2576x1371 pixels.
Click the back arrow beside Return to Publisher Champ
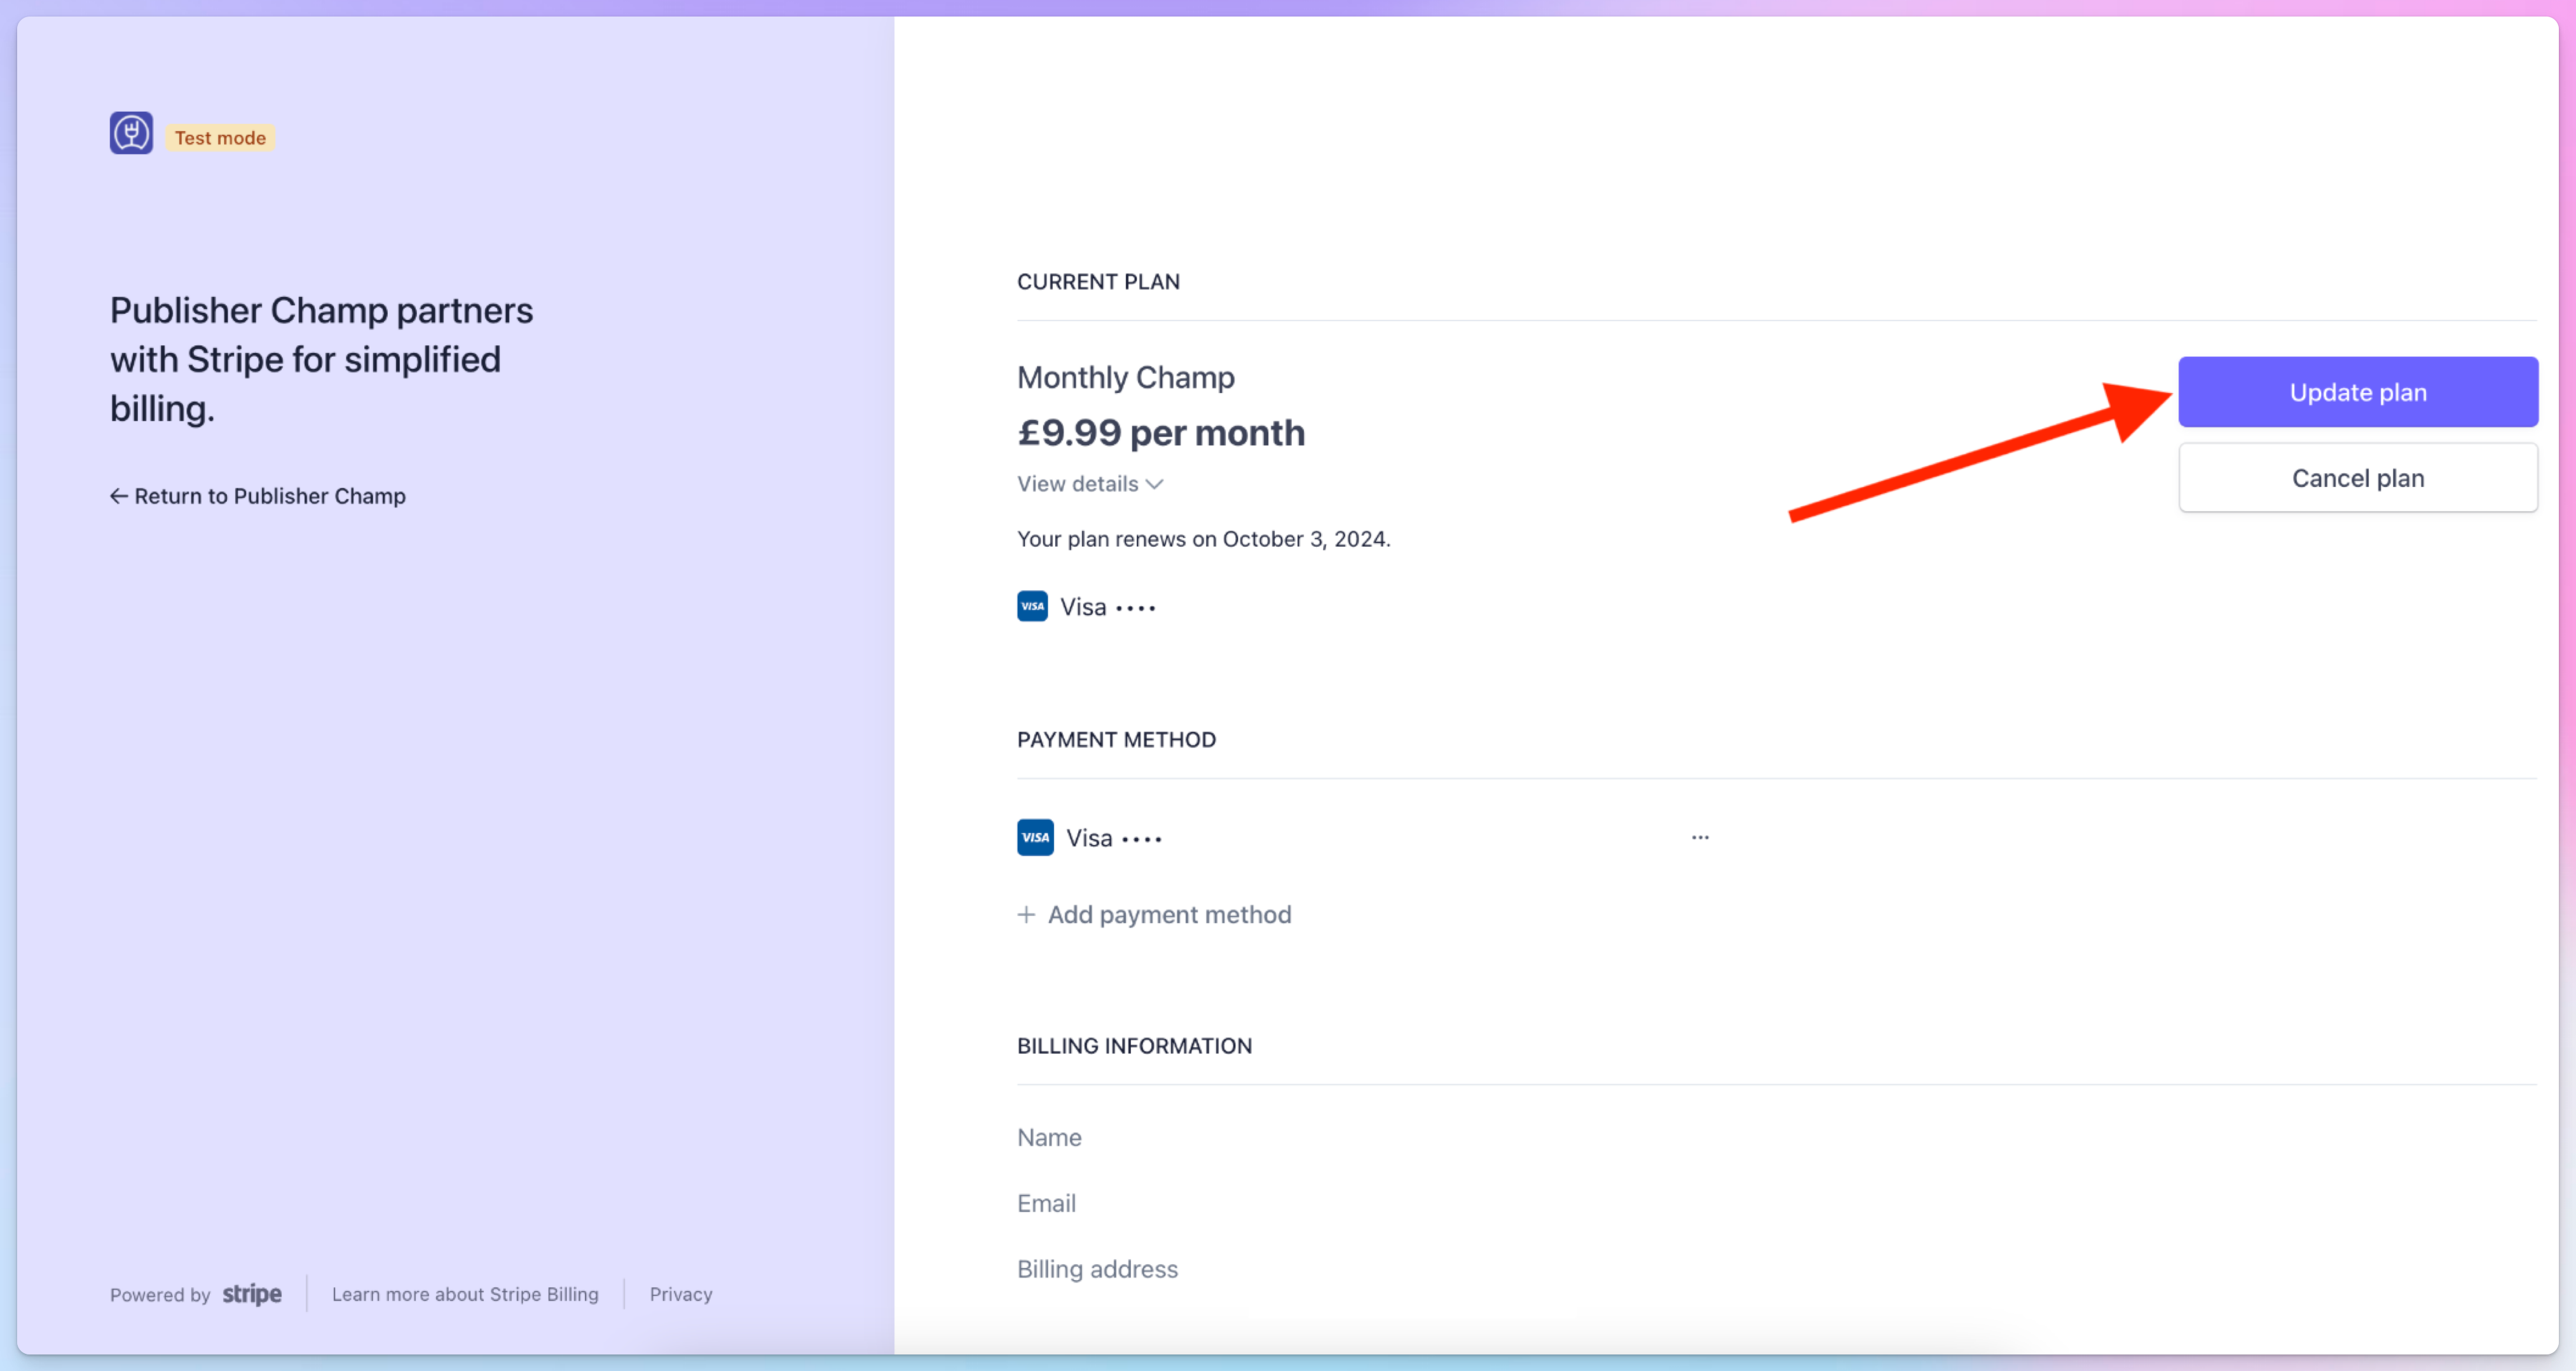[119, 496]
